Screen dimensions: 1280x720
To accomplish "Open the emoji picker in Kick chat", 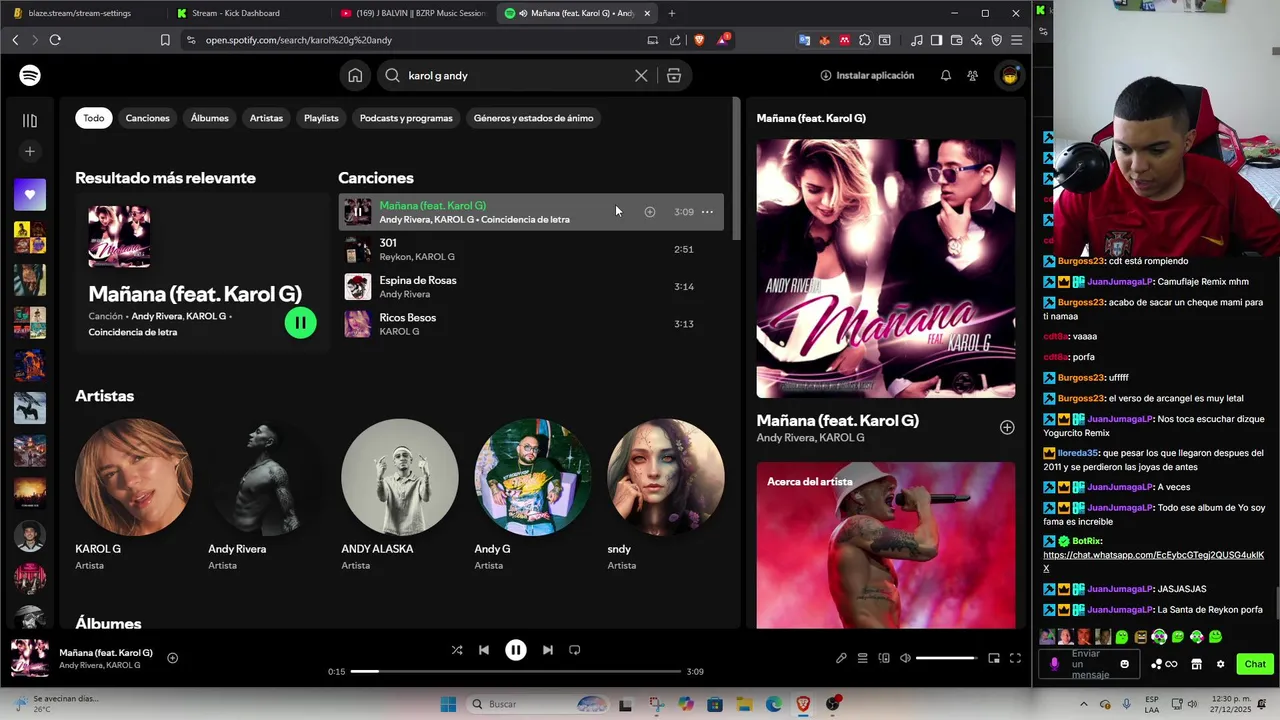I will tap(1125, 664).
